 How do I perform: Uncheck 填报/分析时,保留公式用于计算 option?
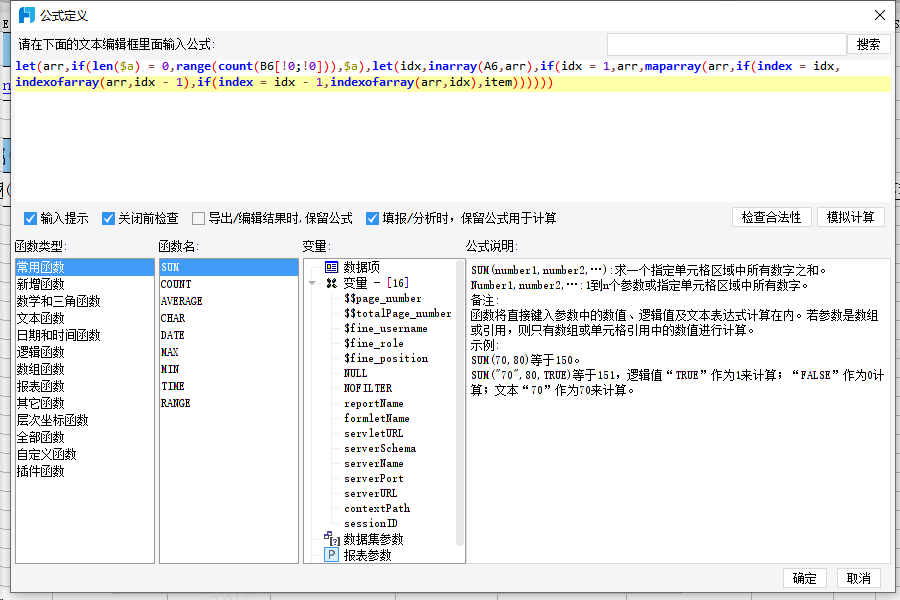(373, 218)
